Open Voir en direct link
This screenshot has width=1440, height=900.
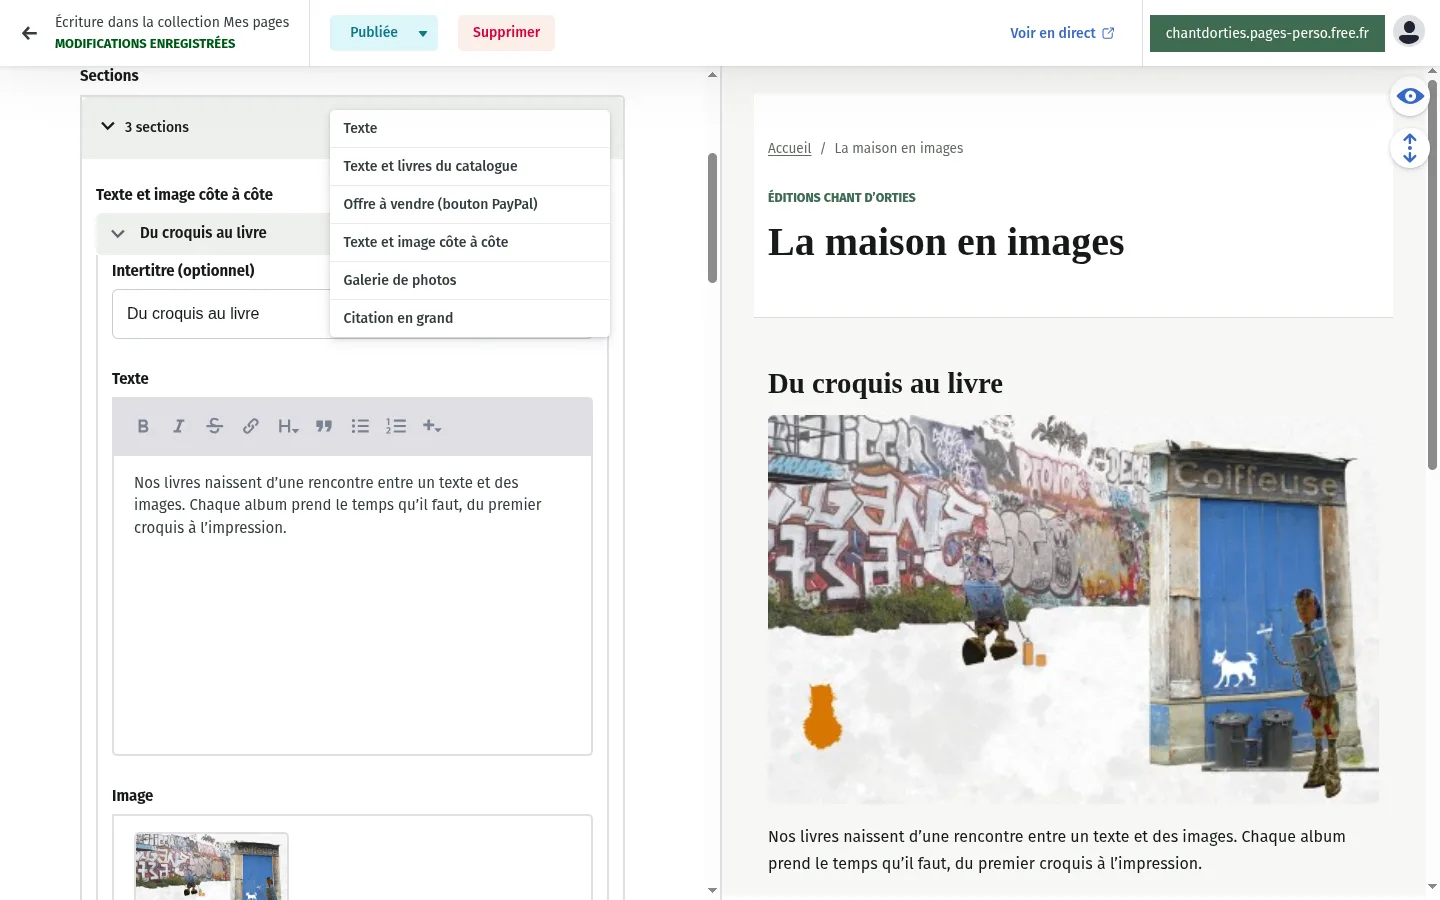[1062, 33]
